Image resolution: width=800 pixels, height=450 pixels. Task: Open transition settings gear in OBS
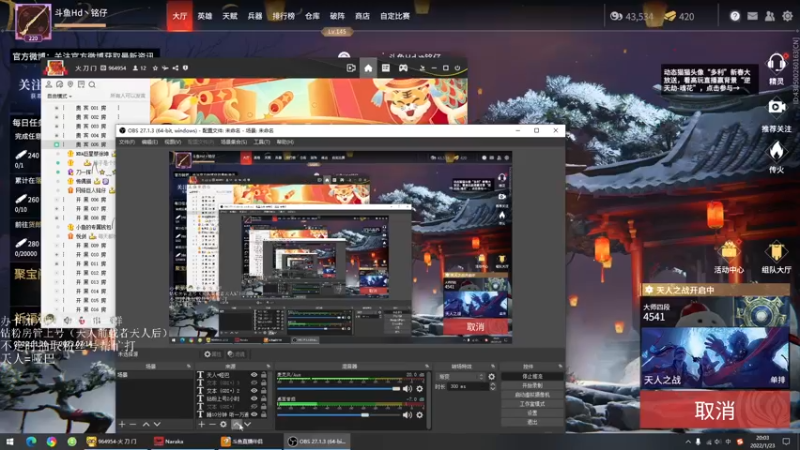(x=491, y=377)
